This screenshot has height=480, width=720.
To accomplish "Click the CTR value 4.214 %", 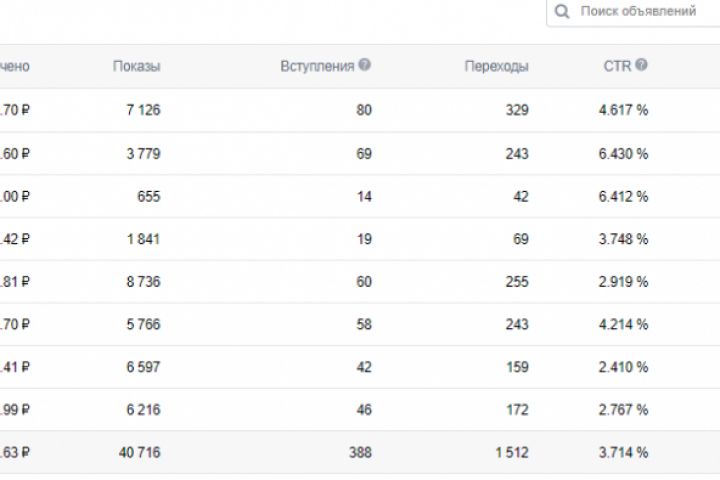I will (x=623, y=324).
